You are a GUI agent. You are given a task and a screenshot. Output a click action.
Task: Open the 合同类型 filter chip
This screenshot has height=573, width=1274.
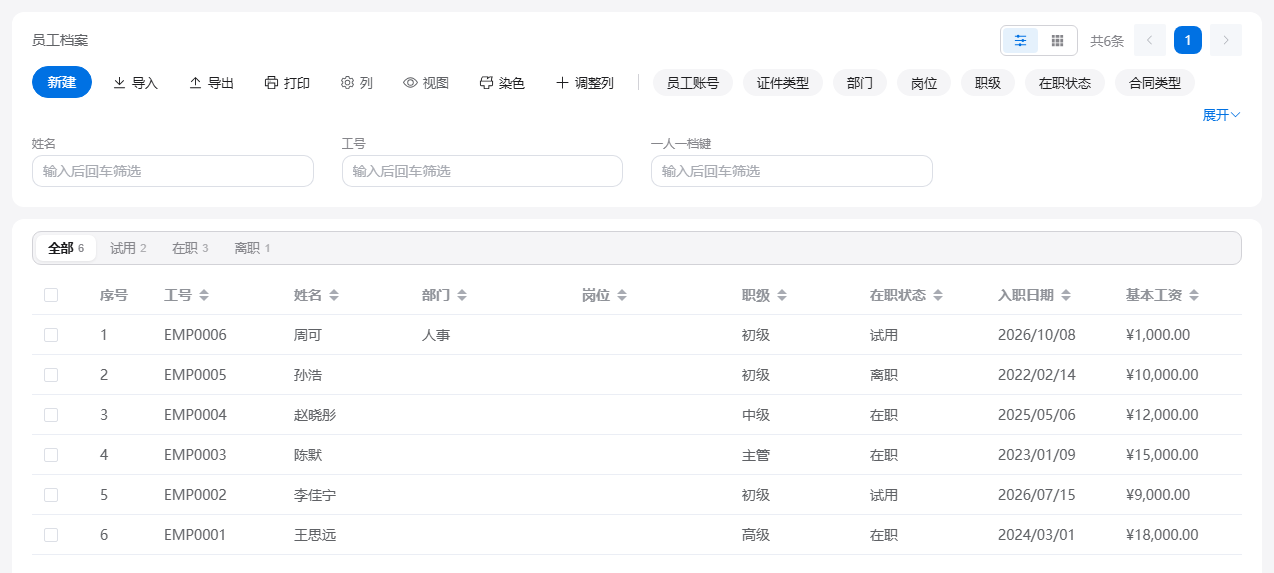(x=1155, y=83)
